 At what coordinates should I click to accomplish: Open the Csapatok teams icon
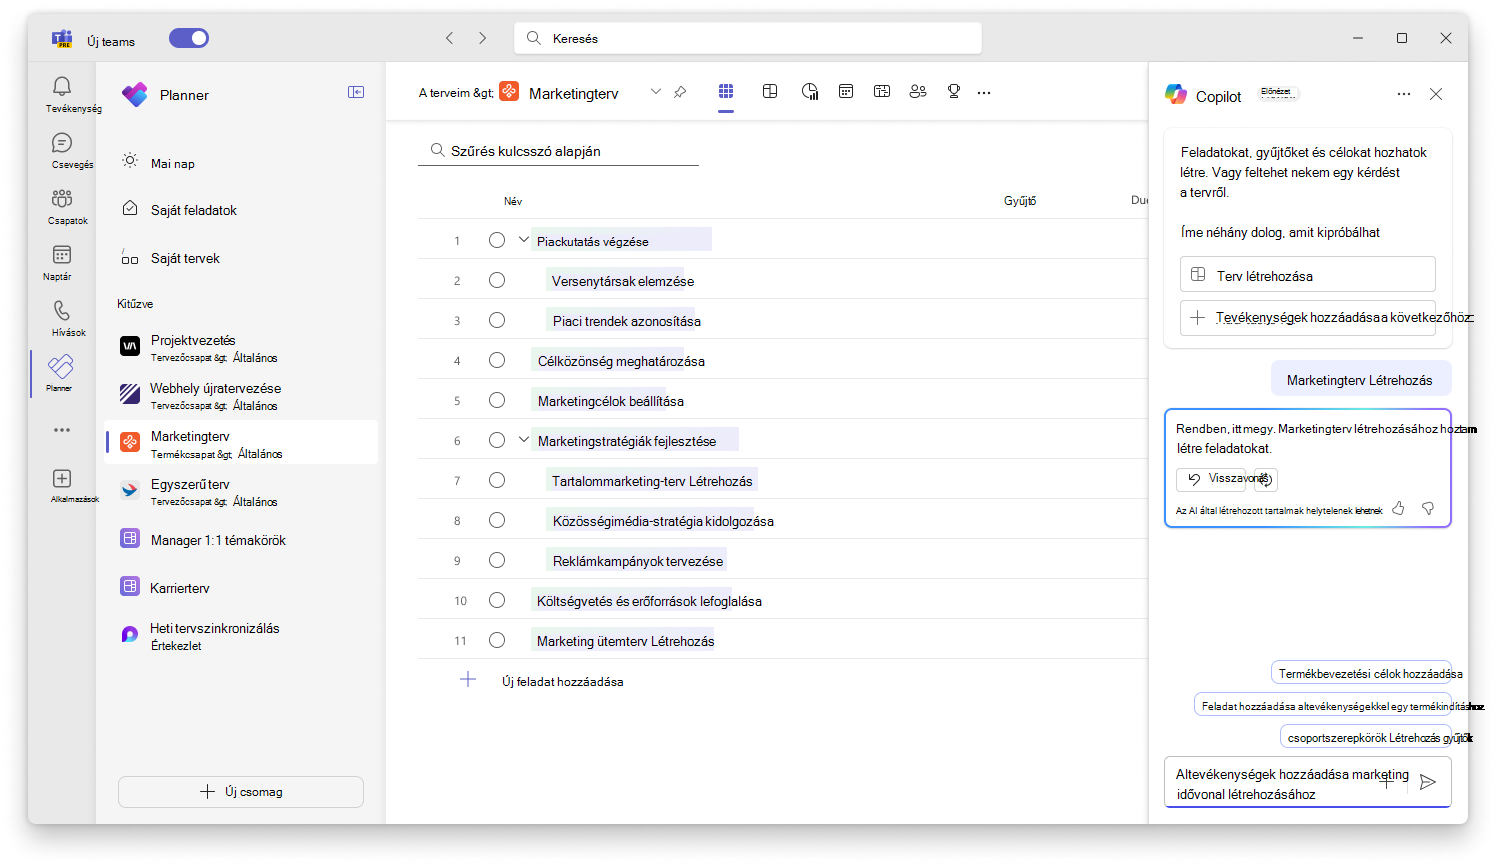point(62,199)
